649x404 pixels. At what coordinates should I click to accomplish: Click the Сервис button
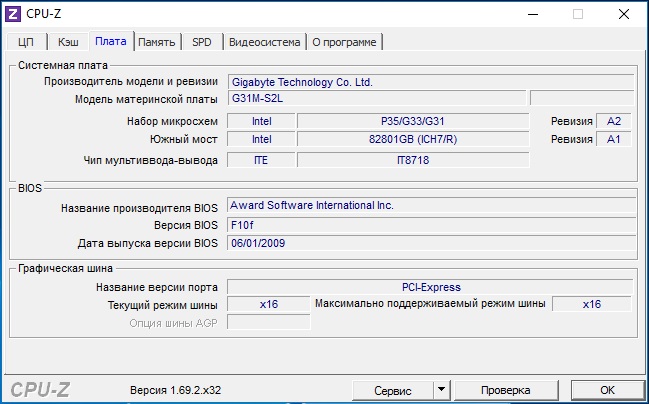tap(392, 389)
